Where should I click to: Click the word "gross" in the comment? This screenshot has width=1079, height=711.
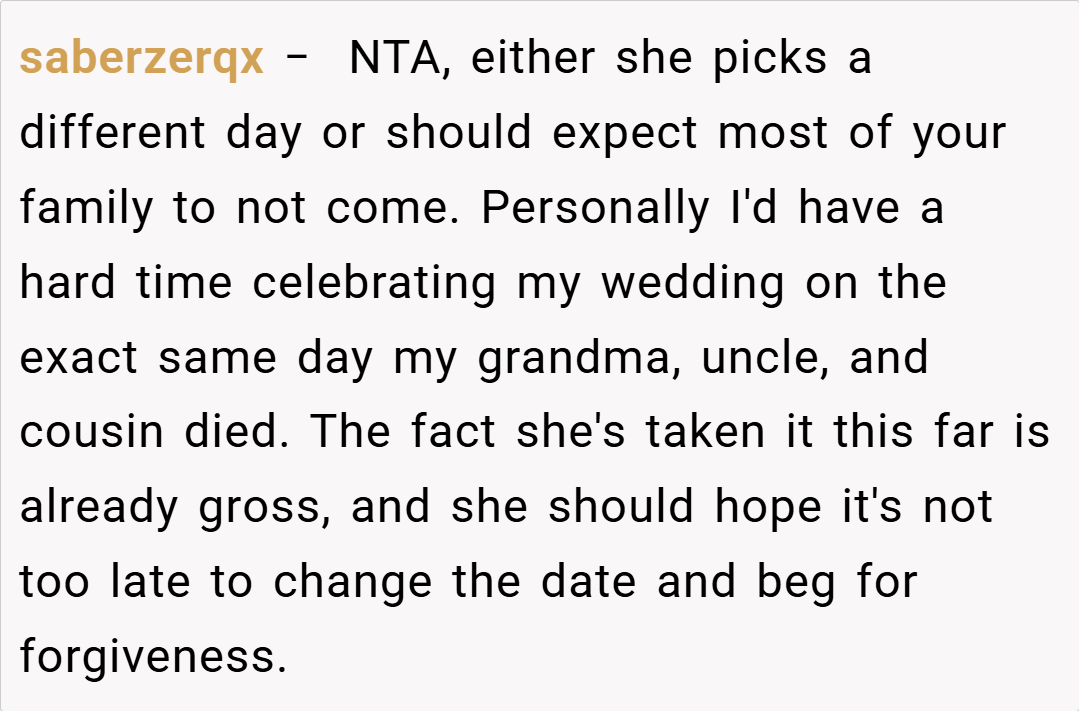(x=264, y=508)
